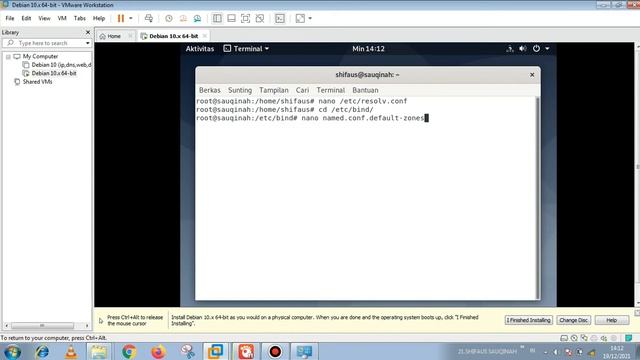This screenshot has height=360, width=640.
Task: Send Ctrl+Alt+Del to the virtual machine
Action: point(149,18)
